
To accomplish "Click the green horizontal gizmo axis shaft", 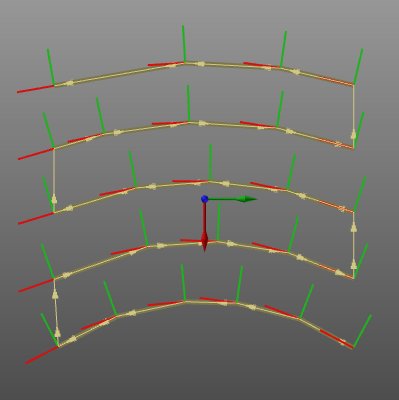I will (x=222, y=199).
